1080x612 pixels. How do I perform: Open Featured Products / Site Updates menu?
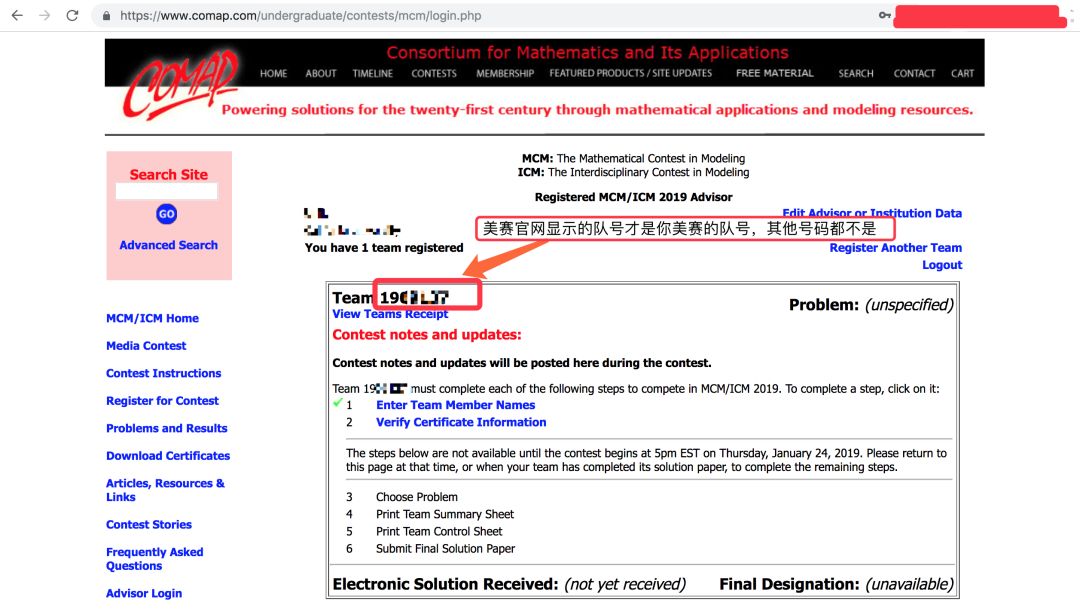(x=631, y=73)
